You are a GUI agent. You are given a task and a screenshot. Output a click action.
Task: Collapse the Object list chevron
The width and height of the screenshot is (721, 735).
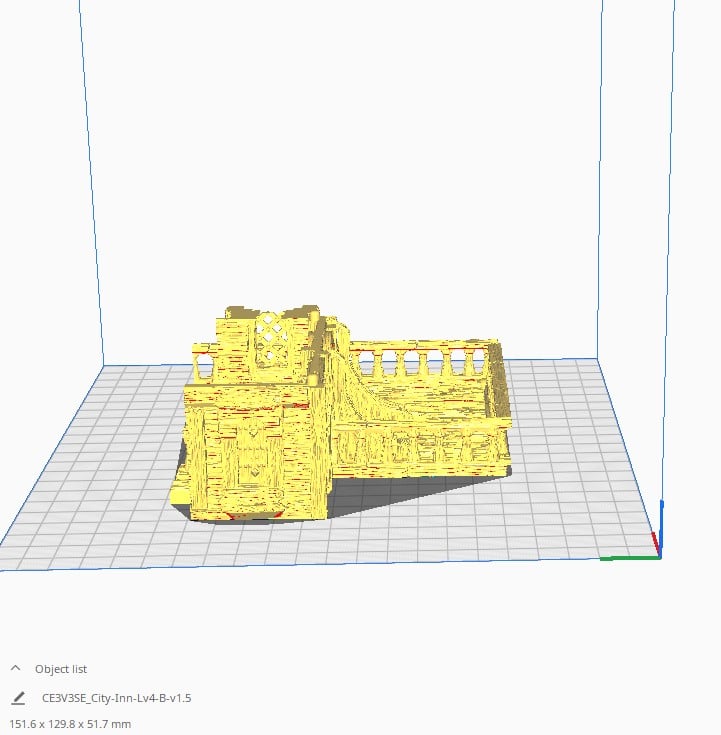tap(15, 668)
